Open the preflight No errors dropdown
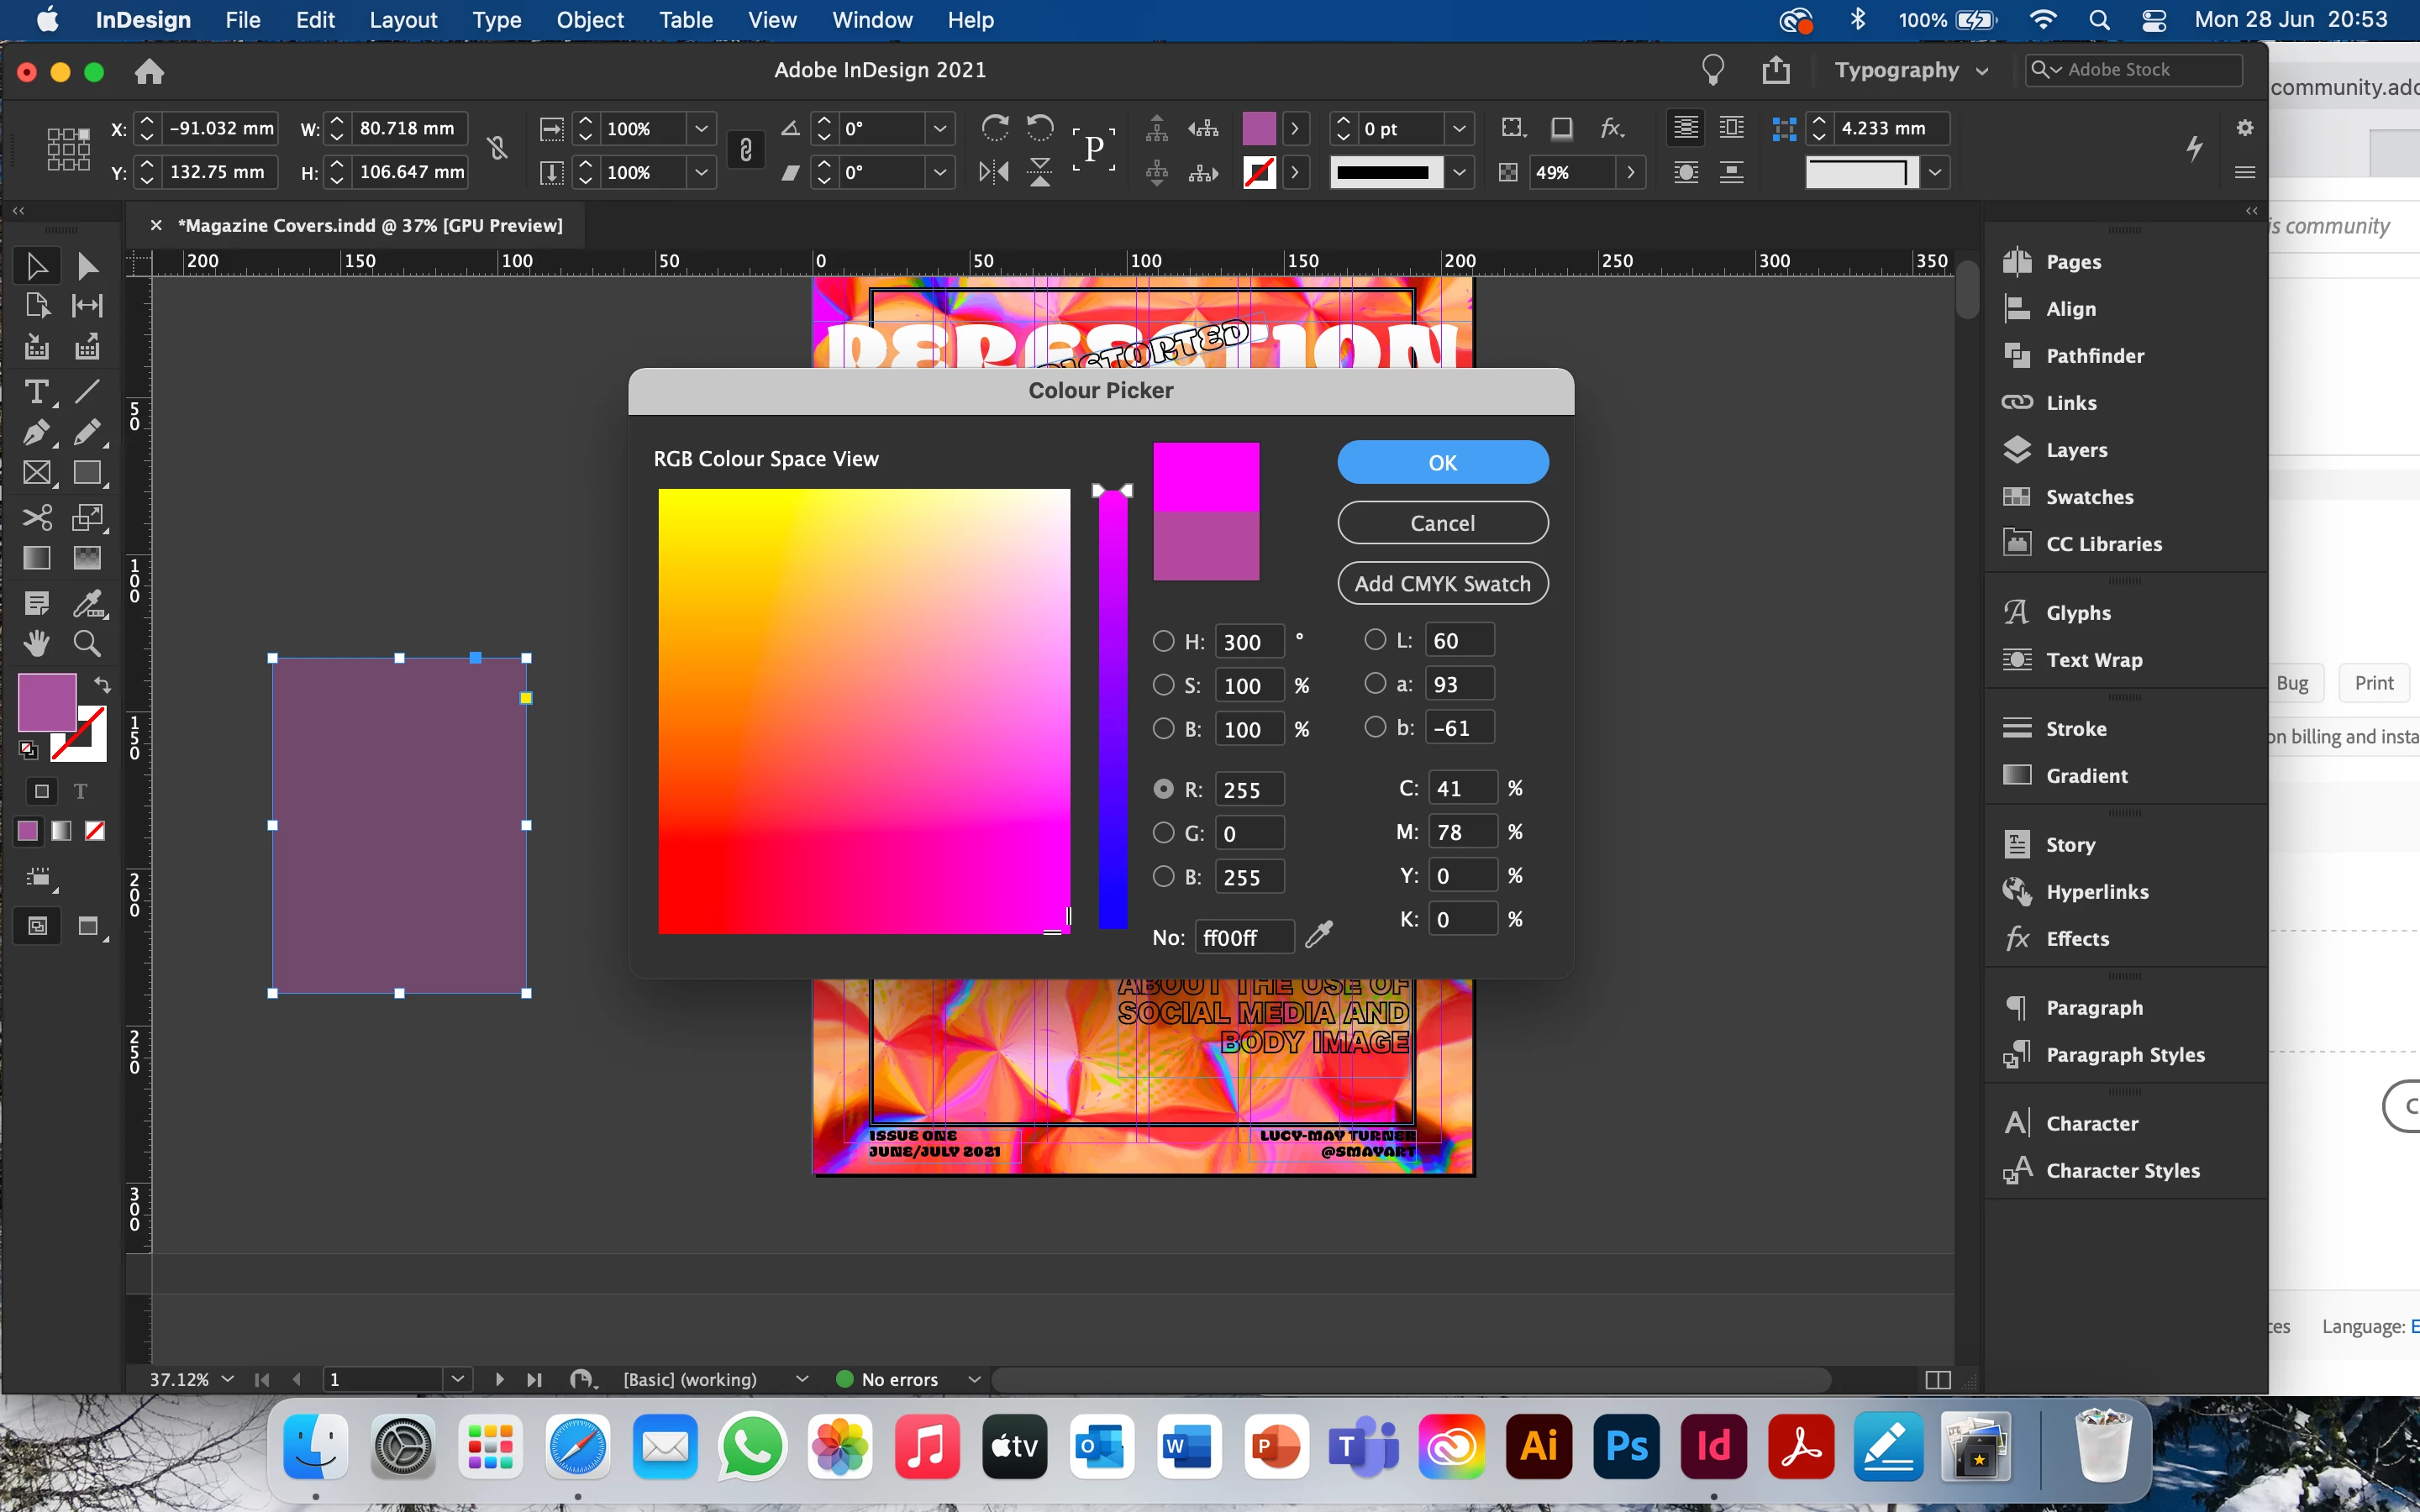 point(974,1379)
